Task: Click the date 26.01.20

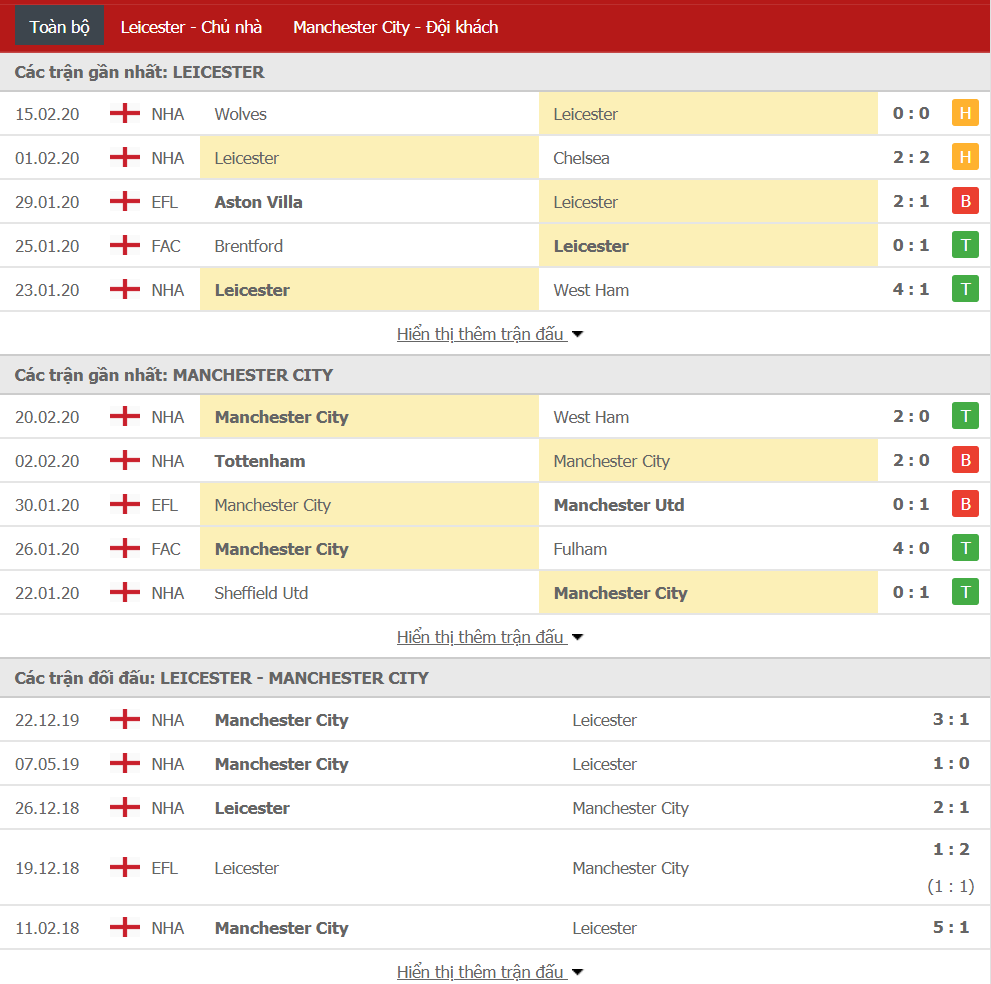Action: coord(47,549)
